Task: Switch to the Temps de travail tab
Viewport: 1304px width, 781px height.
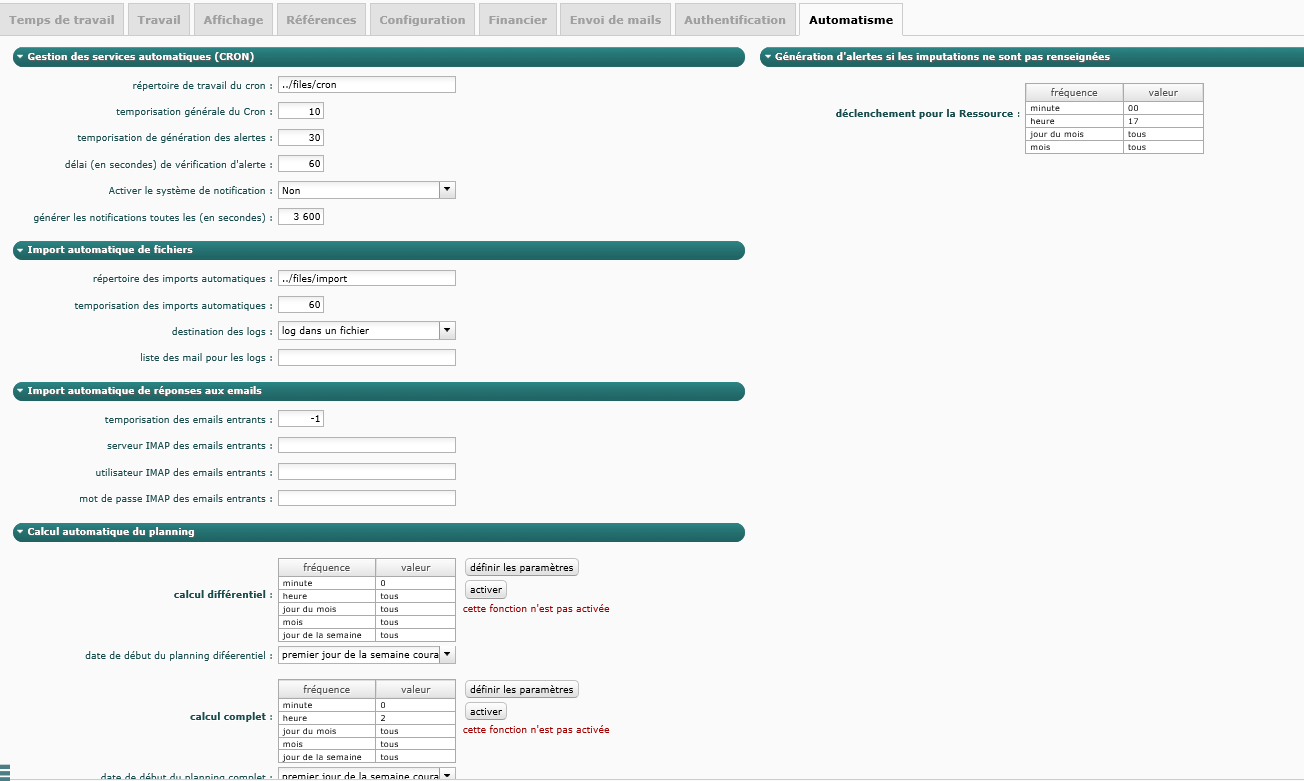Action: point(62,20)
